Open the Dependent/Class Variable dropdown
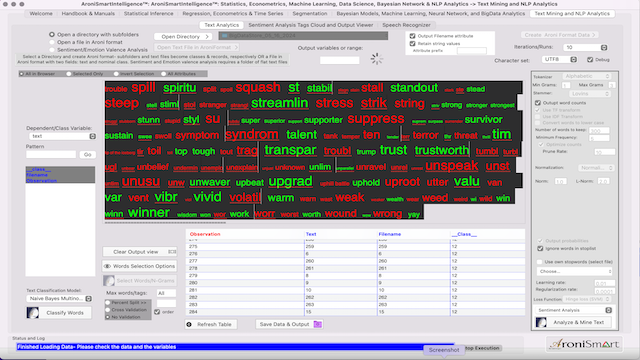640x360 pixels. (62, 136)
